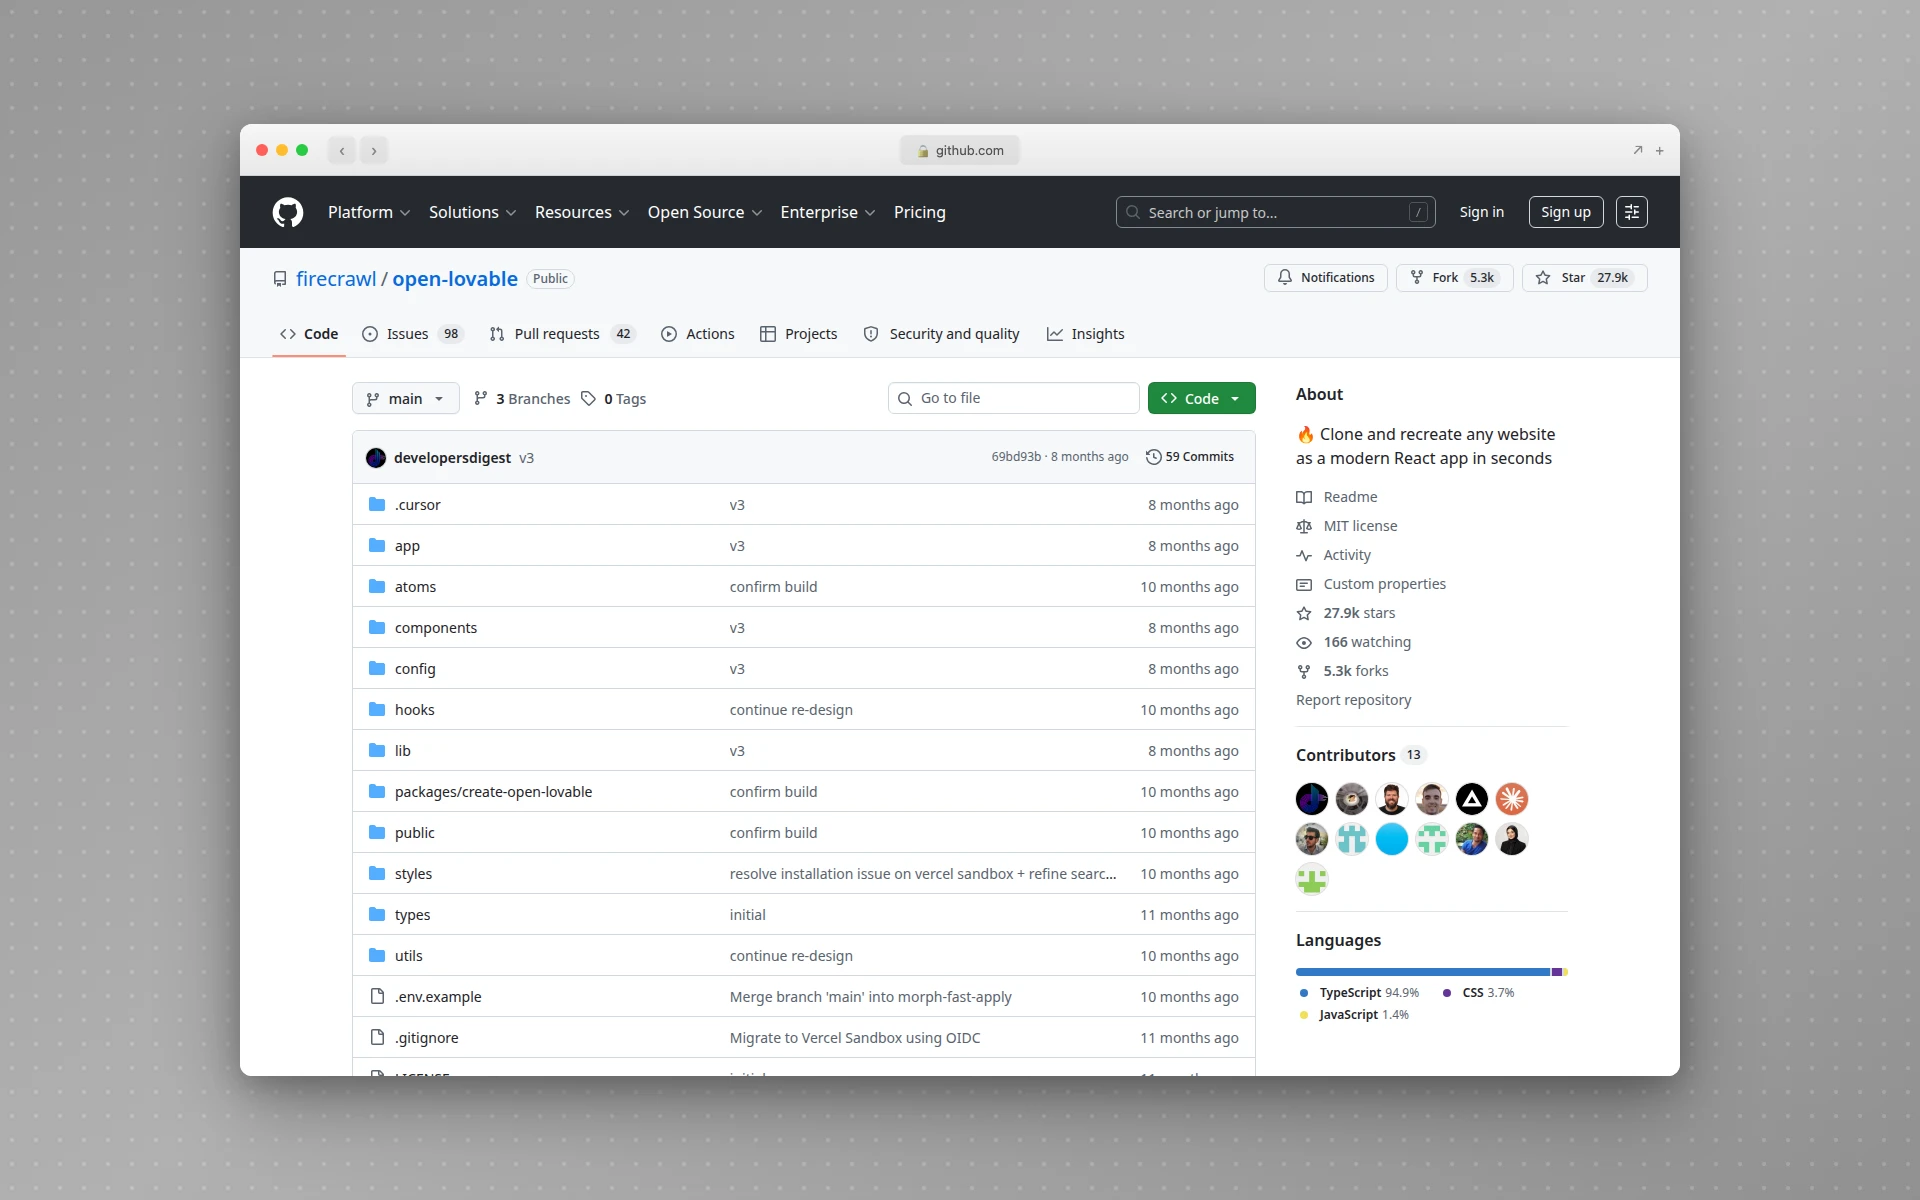Click the black triangle contributor avatar
1920x1200 pixels.
pos(1472,799)
